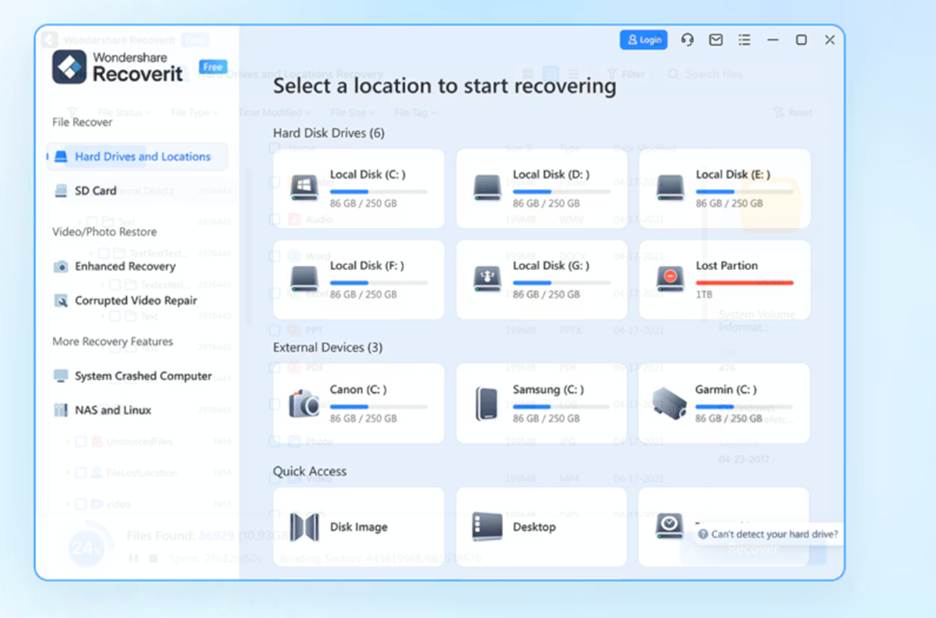The image size is (936, 618).
Task: Open Can't detect your hard drive? link
Action: click(x=774, y=534)
